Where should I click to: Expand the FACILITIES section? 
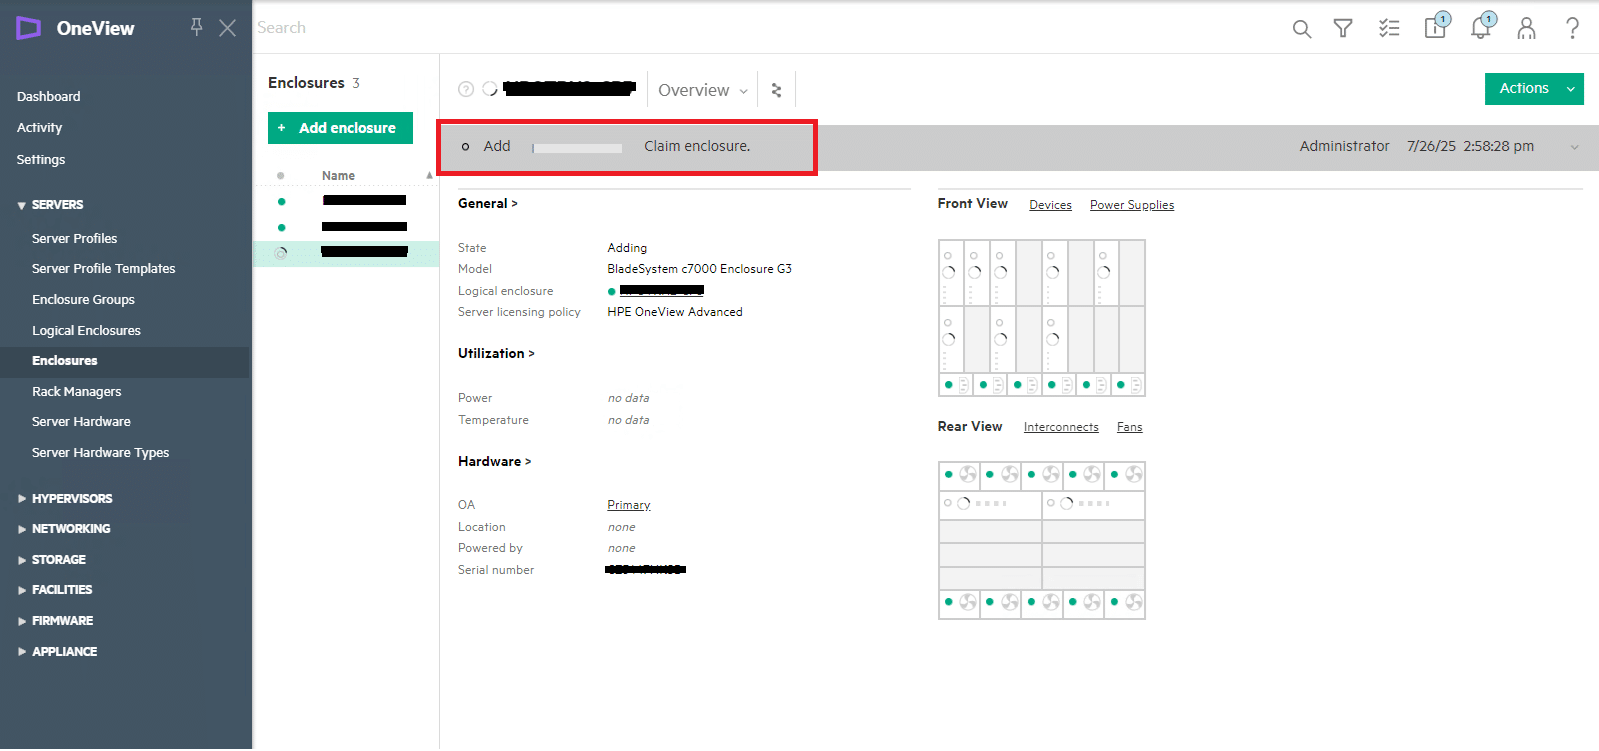[55, 589]
